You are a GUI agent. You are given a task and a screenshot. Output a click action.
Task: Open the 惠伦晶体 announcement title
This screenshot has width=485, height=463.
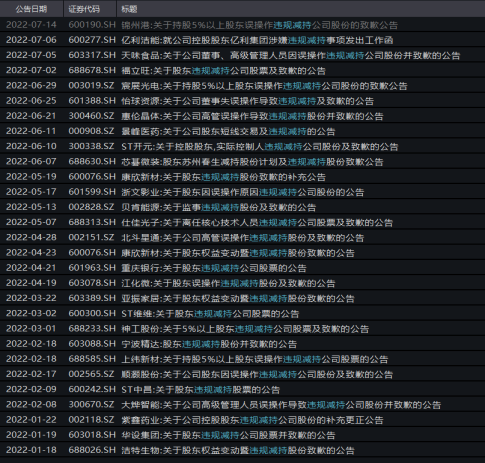pos(252,116)
